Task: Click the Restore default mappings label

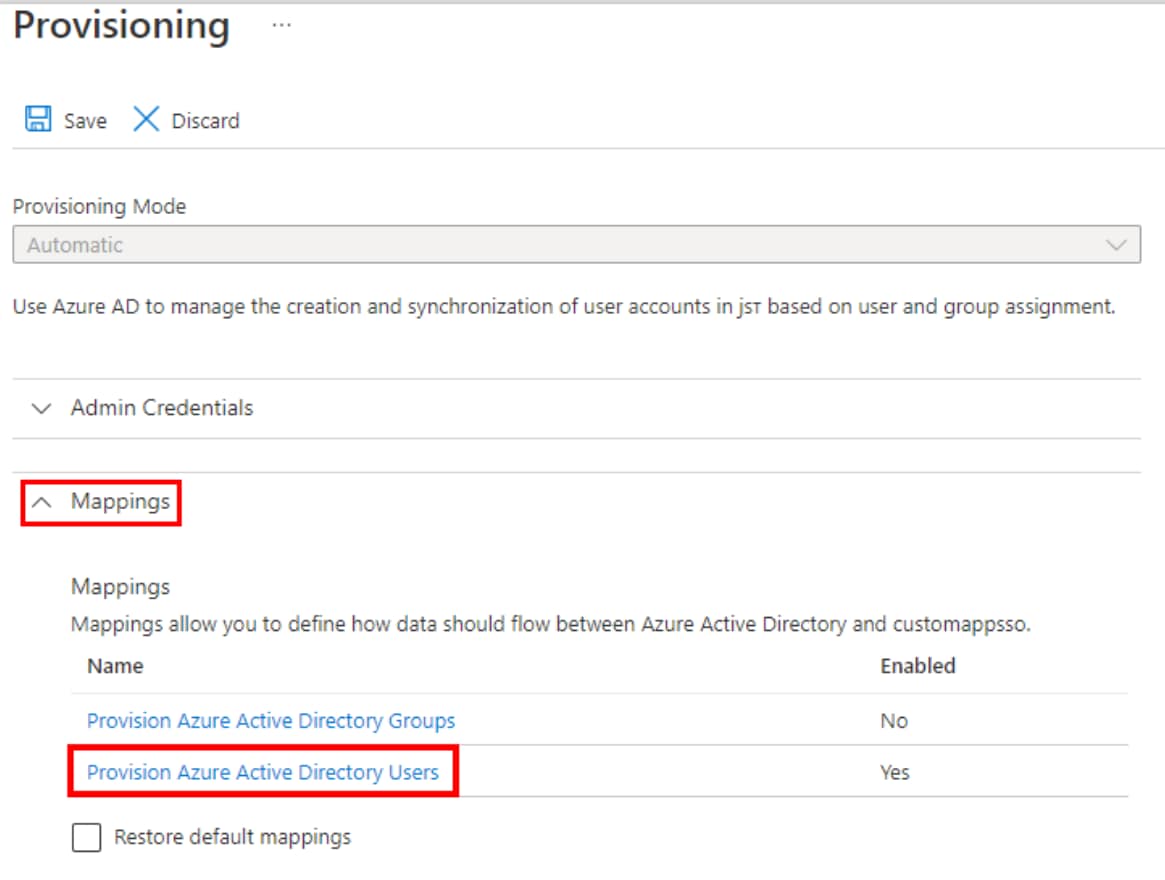Action: pyautogui.click(x=232, y=837)
